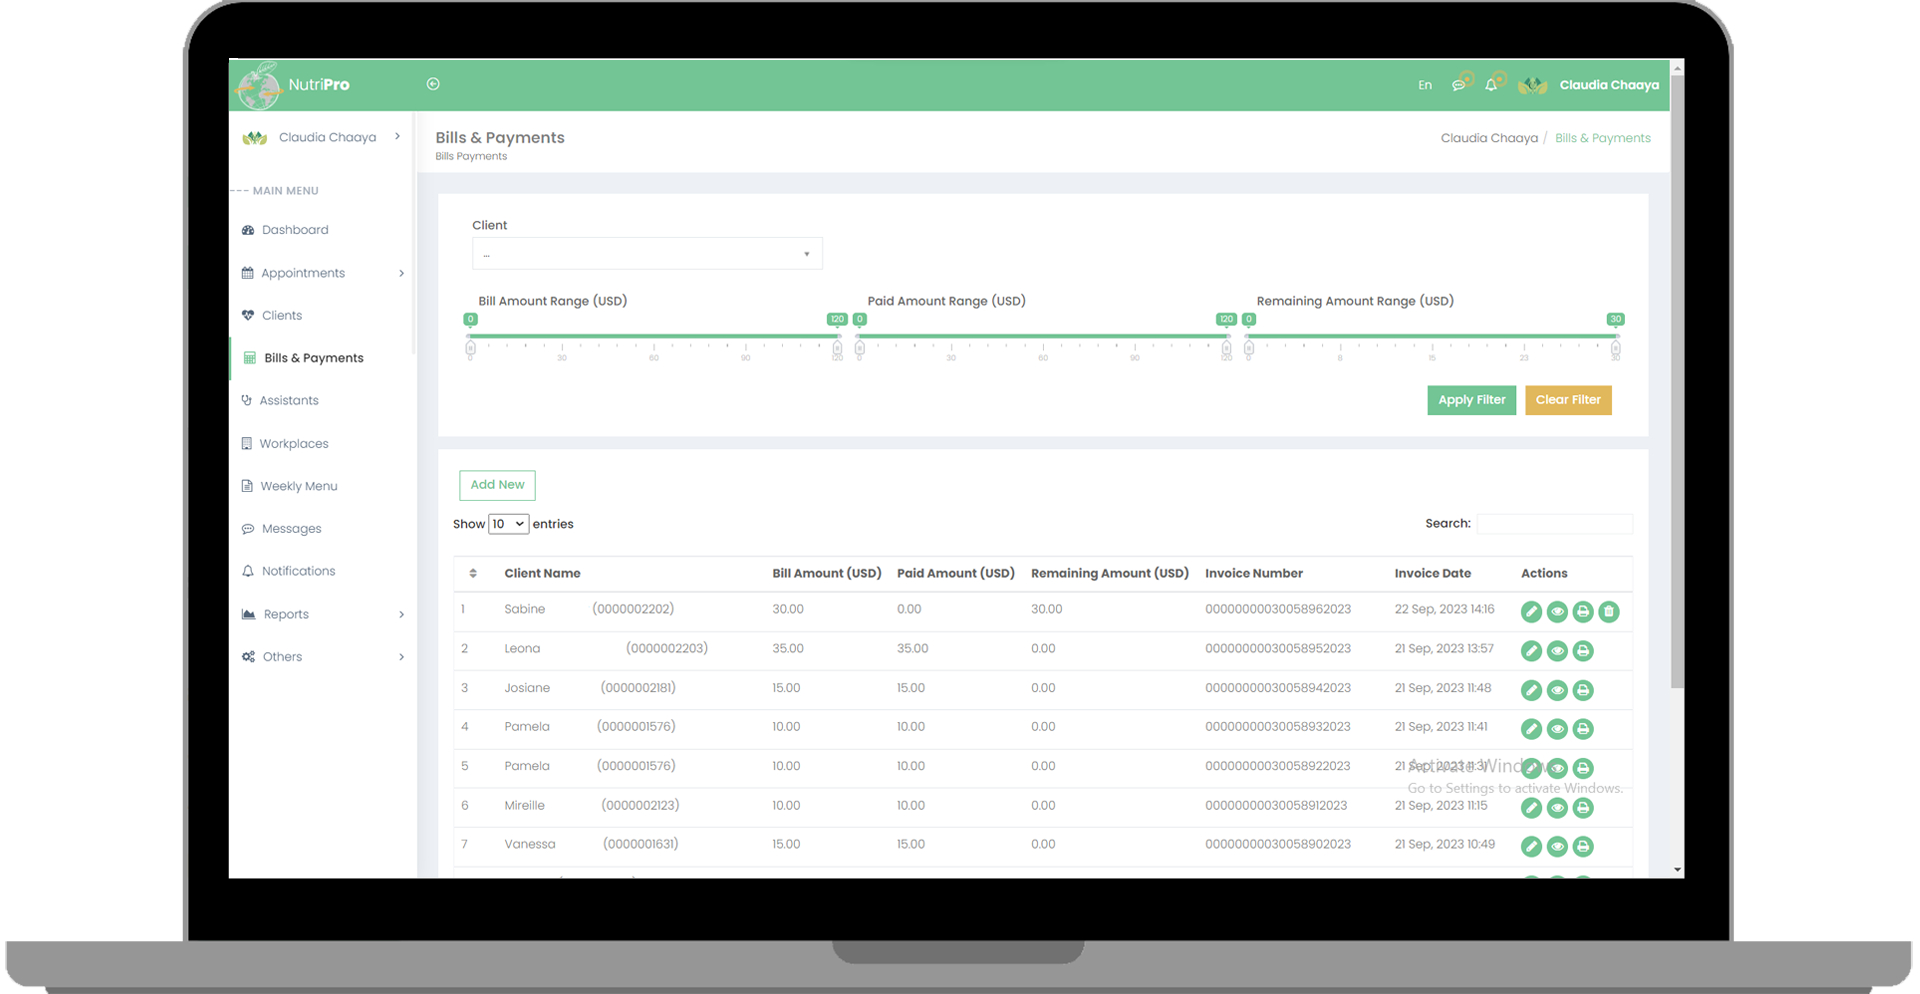Print Leona's invoice using printer icon
Screen dimensions: 1920x994
pyautogui.click(x=1583, y=651)
